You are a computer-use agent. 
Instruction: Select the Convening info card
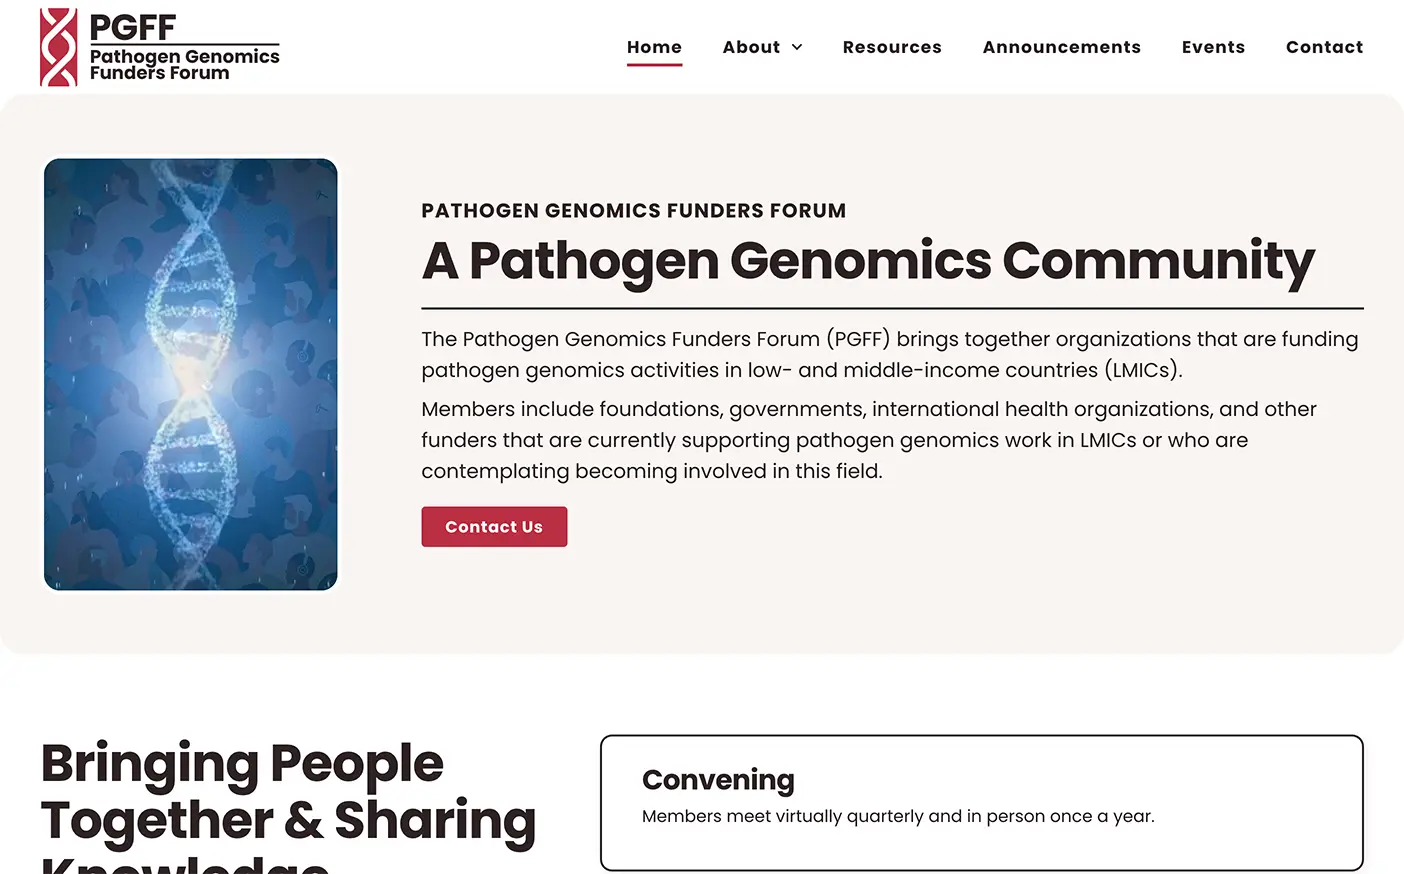tap(981, 802)
